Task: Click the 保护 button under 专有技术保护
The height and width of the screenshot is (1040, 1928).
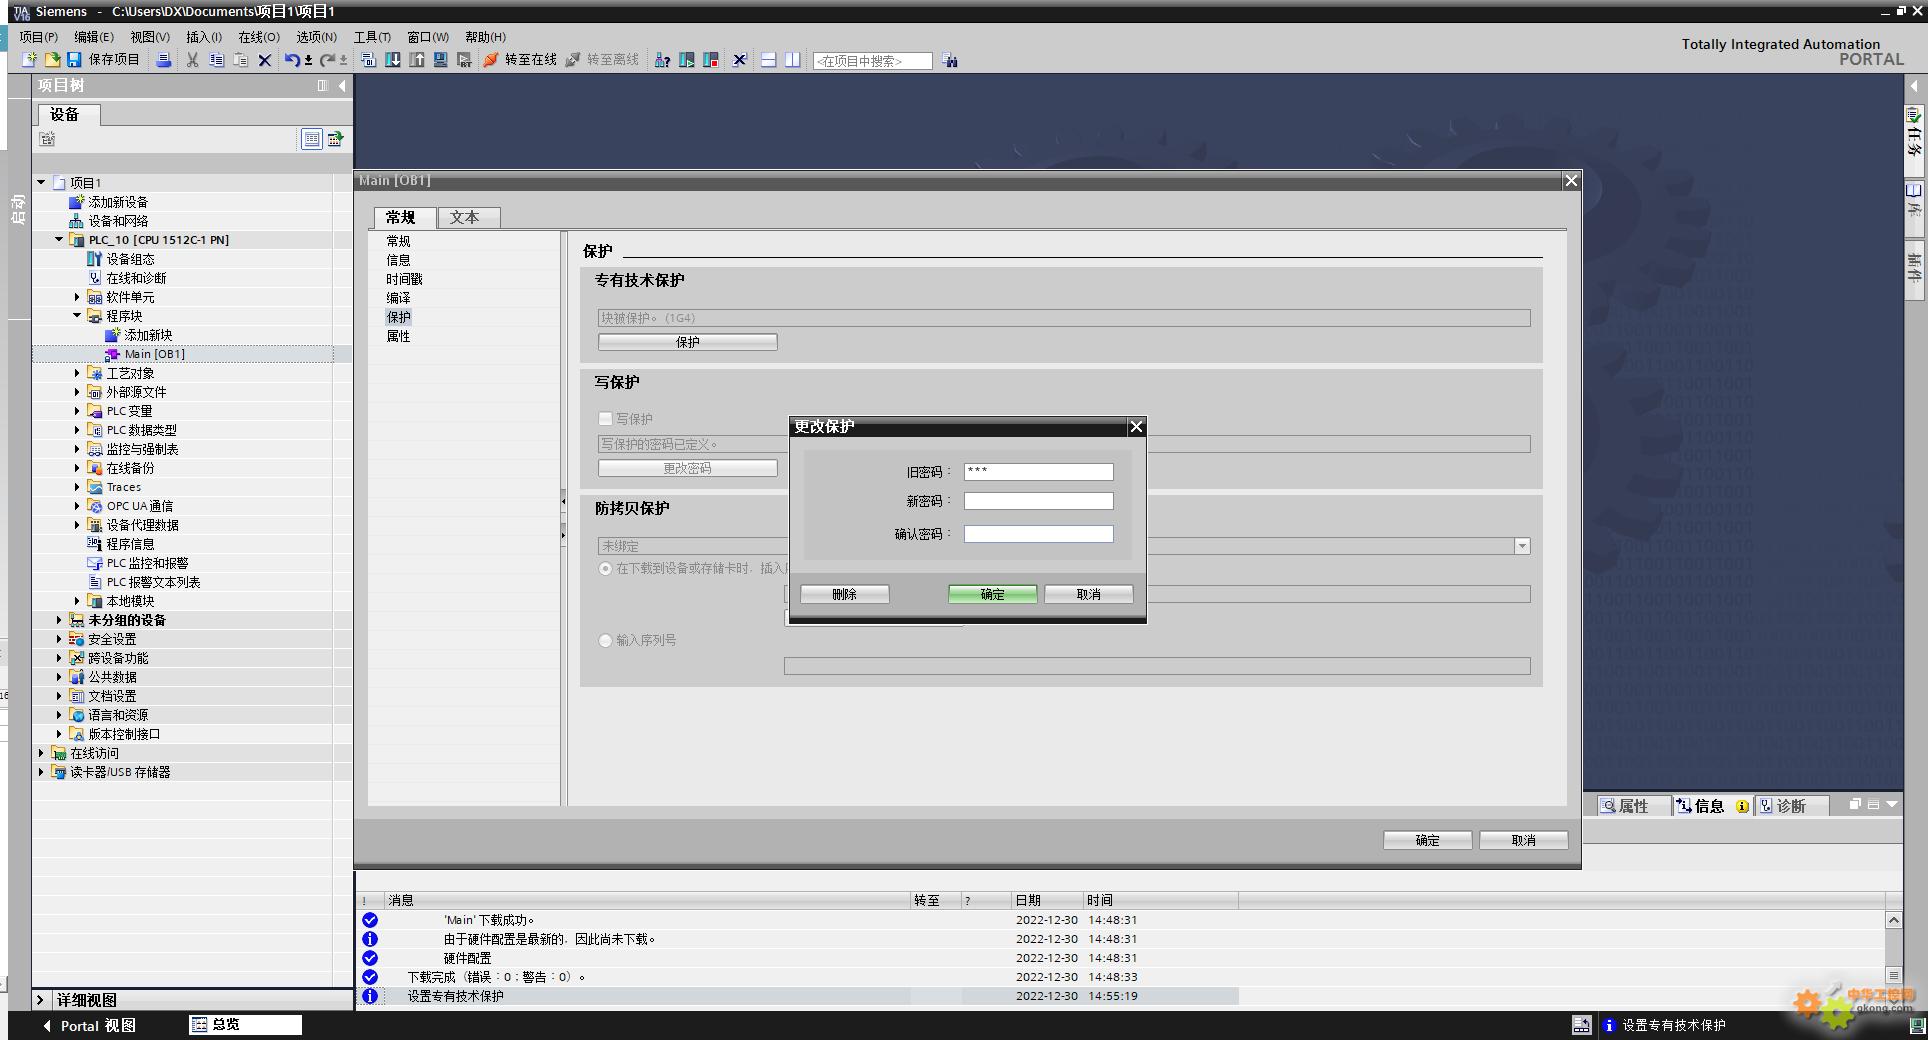Action: (x=687, y=342)
